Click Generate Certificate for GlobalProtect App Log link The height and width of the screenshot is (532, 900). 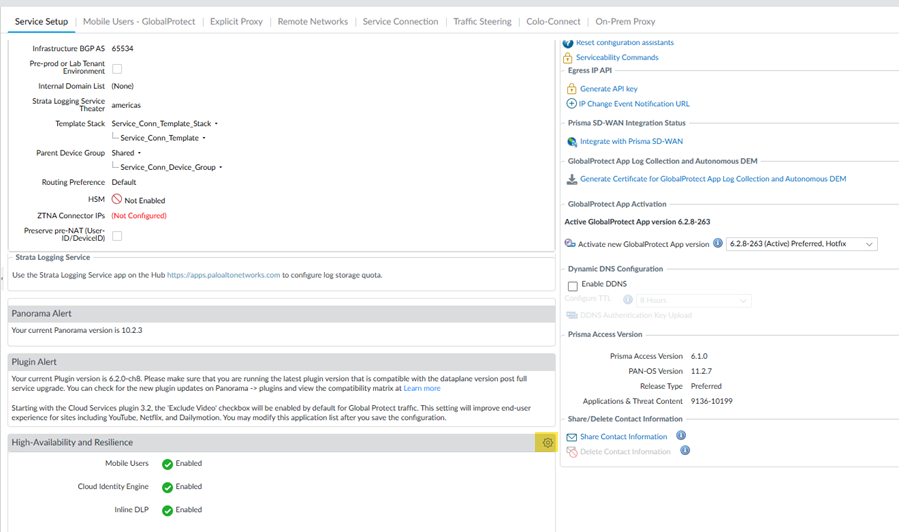coord(713,179)
